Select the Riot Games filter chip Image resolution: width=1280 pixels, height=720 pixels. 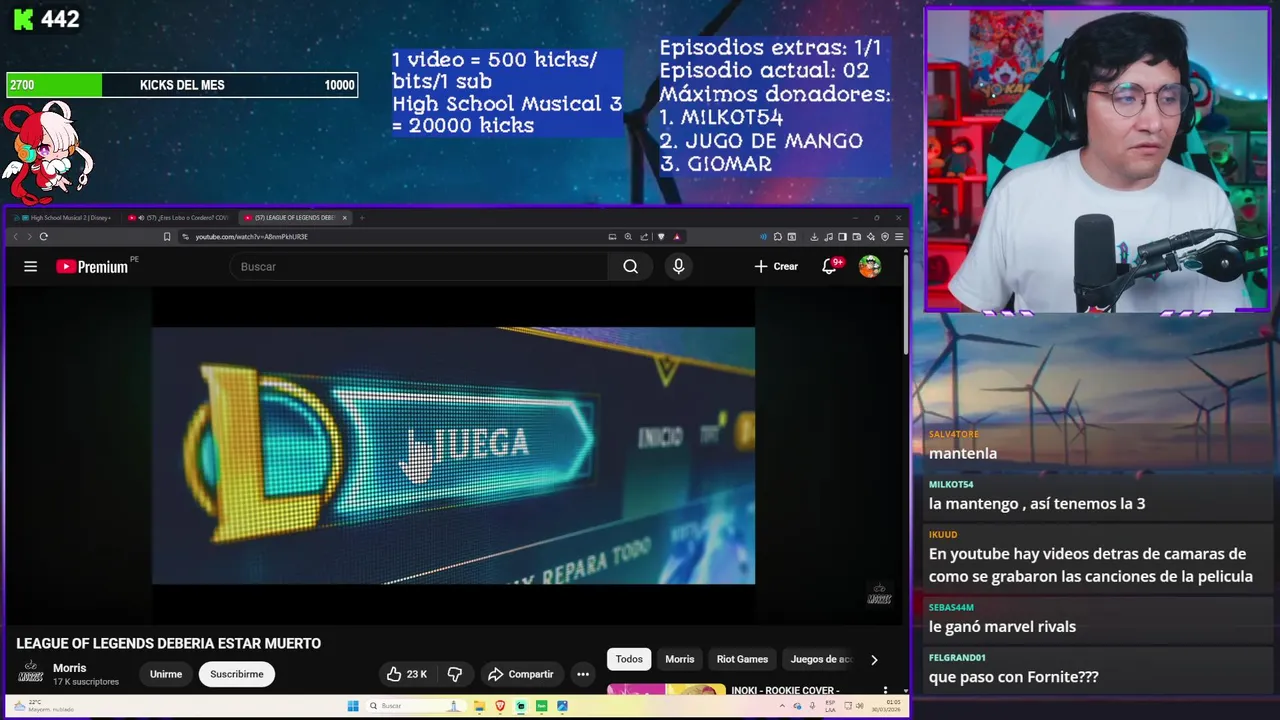coord(742,659)
